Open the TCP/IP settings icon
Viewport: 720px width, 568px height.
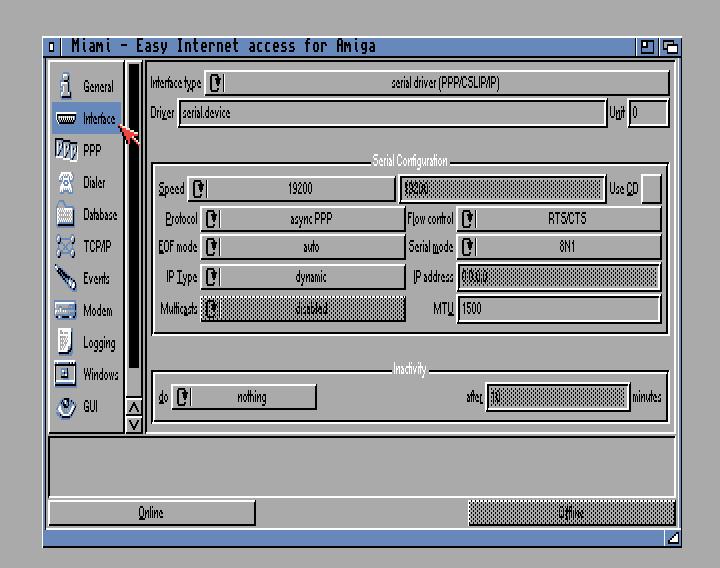tap(66, 246)
